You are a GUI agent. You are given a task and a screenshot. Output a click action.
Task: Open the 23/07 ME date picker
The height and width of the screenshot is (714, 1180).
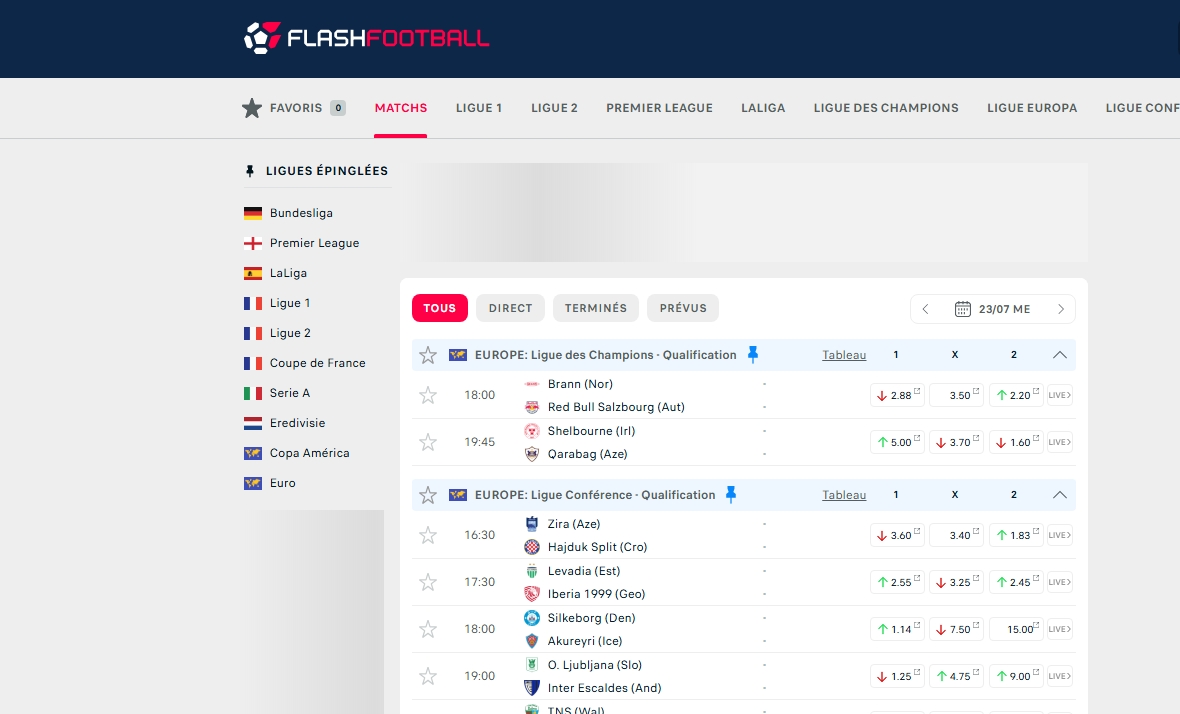click(x=993, y=309)
